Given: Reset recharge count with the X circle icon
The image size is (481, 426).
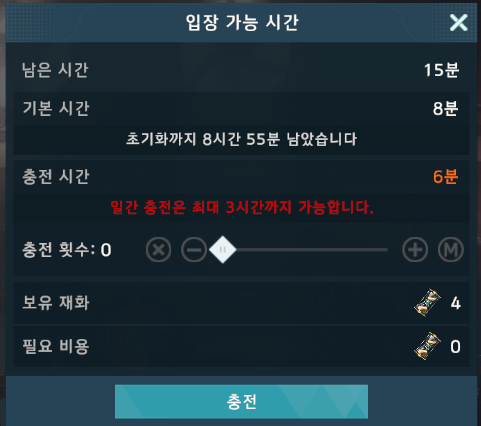Looking at the screenshot, I should (158, 250).
